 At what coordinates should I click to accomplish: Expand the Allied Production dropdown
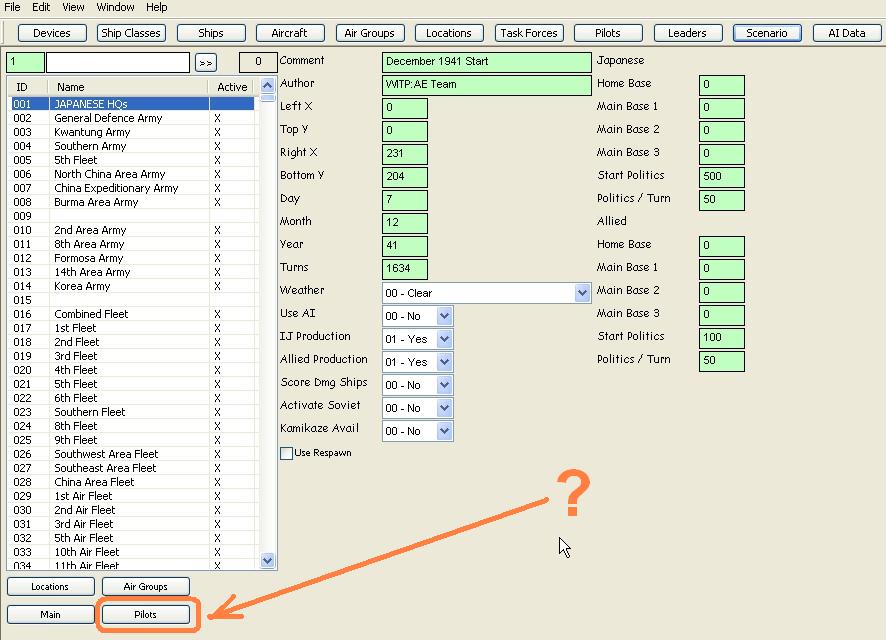[x=444, y=362]
